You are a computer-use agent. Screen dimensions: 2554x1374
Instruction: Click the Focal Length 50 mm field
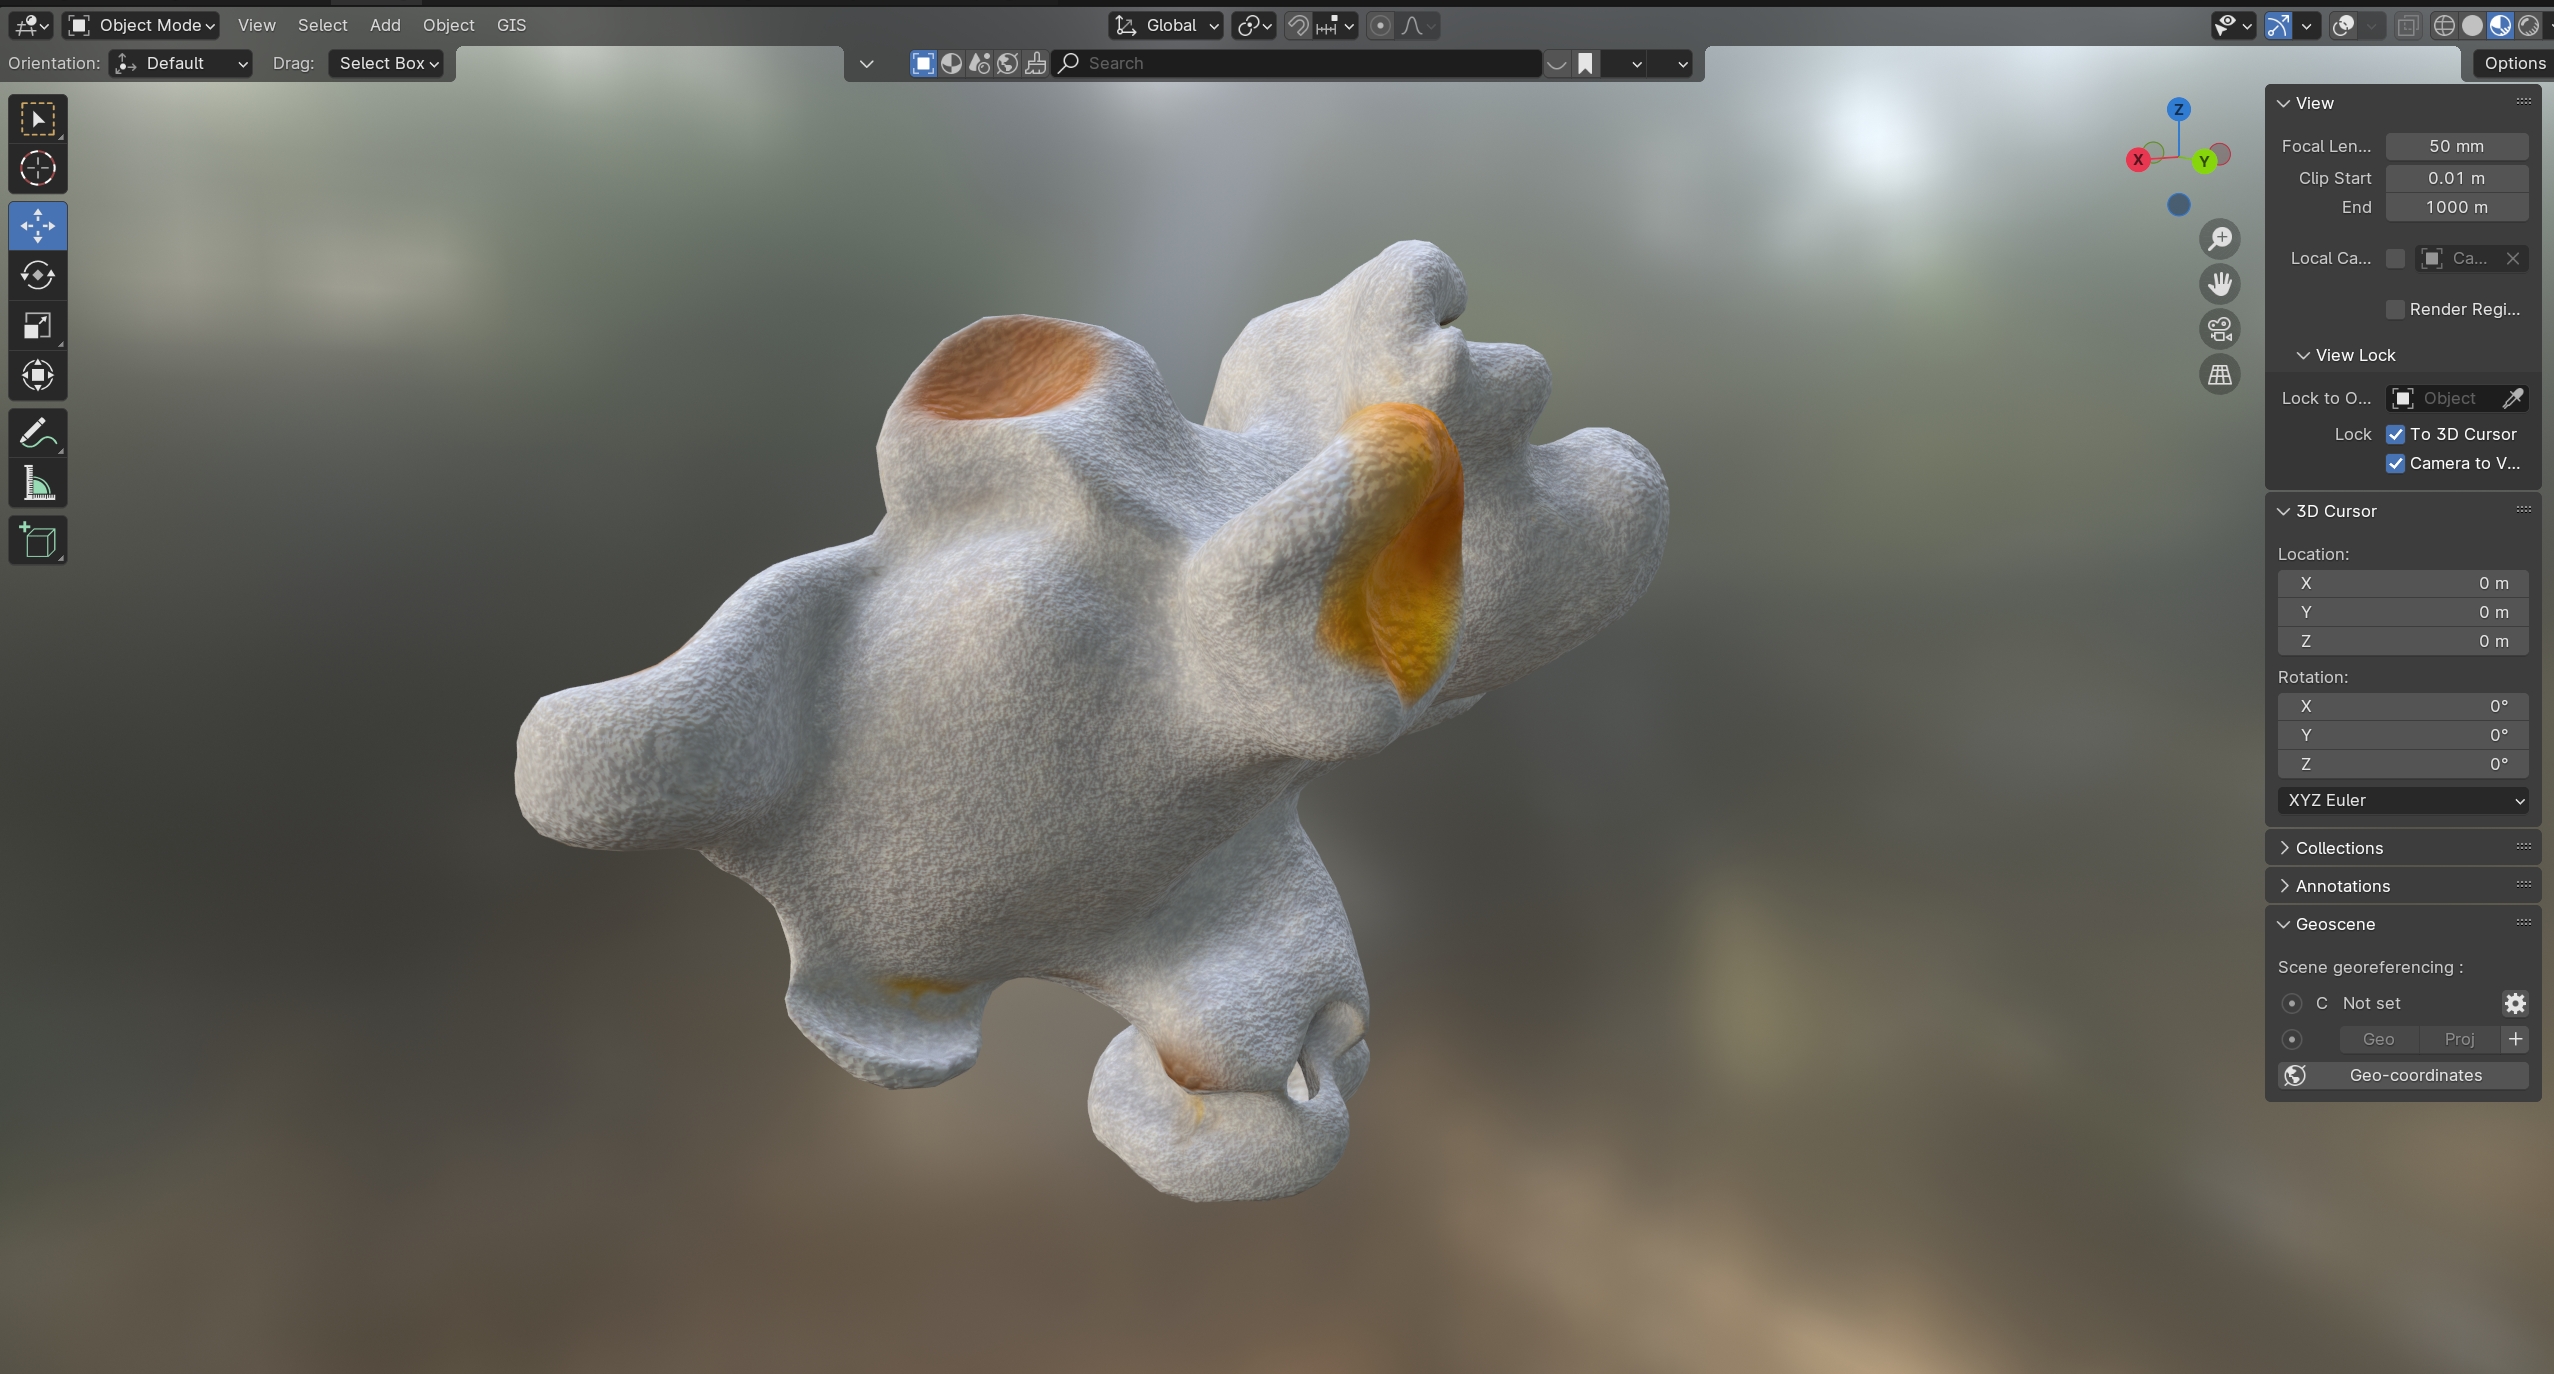(2455, 146)
